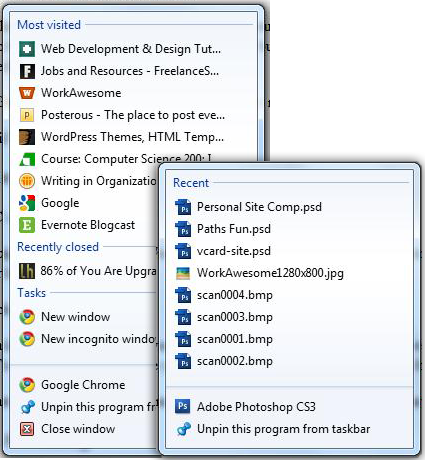Click the pushpin icon in Photoshop list
This screenshot has width=425, height=460.
click(x=183, y=429)
